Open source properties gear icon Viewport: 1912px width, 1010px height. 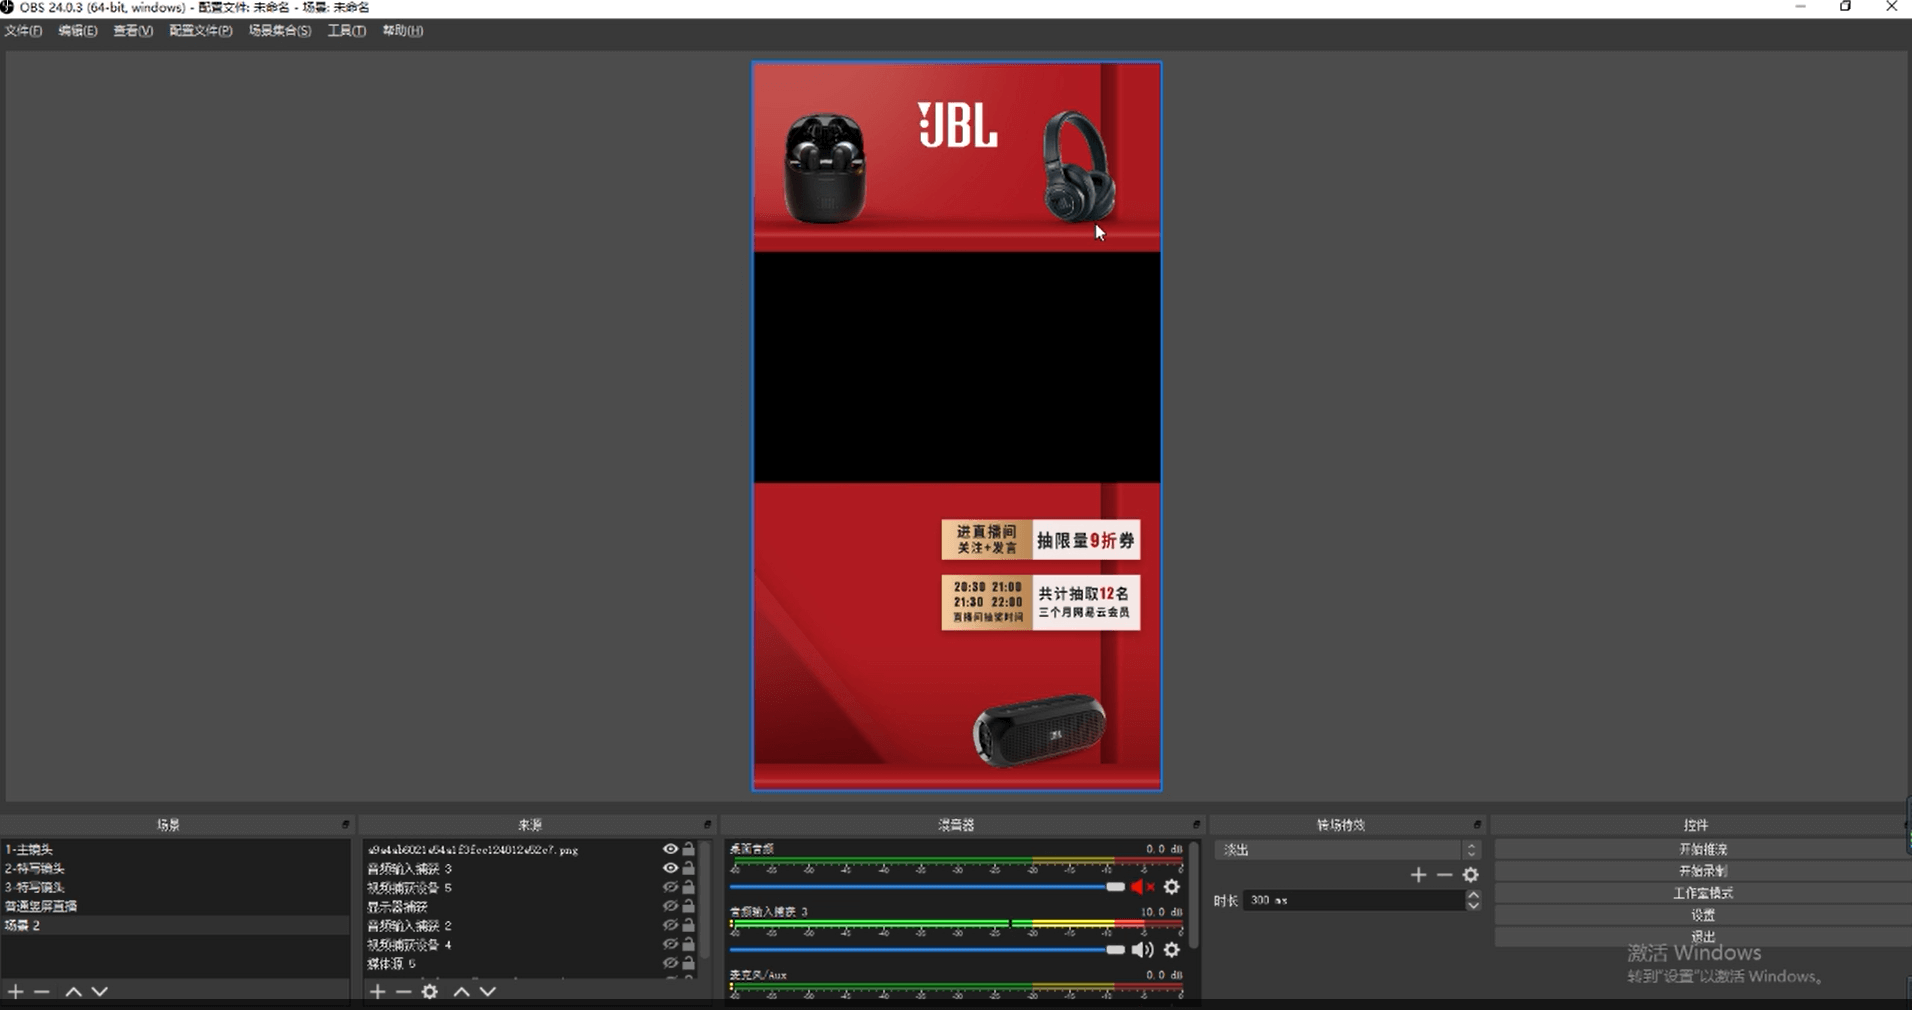430,991
